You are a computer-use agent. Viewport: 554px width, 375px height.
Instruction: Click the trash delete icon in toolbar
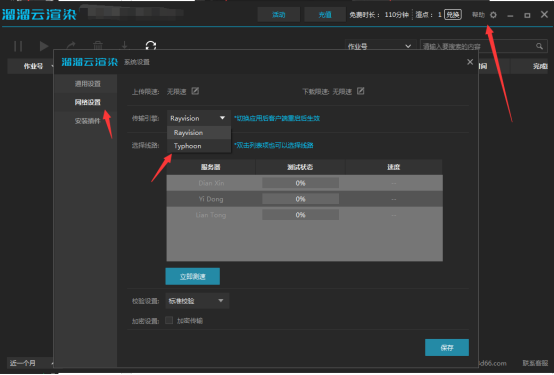click(98, 46)
